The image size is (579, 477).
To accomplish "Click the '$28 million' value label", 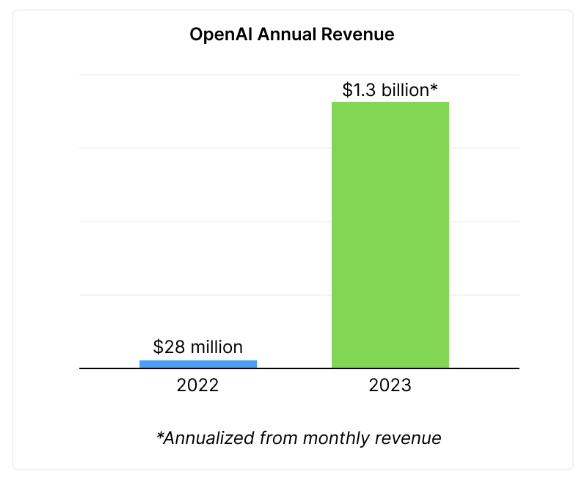I will coord(198,347).
